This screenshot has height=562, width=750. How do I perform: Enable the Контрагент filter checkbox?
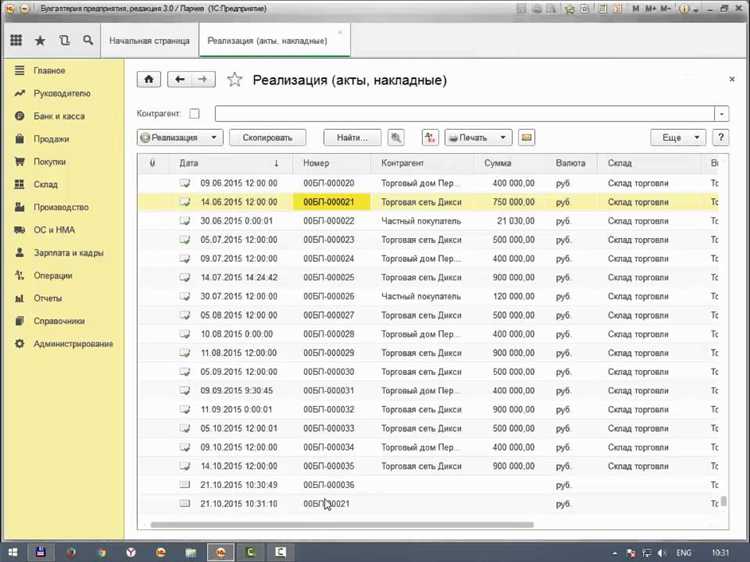(x=194, y=114)
